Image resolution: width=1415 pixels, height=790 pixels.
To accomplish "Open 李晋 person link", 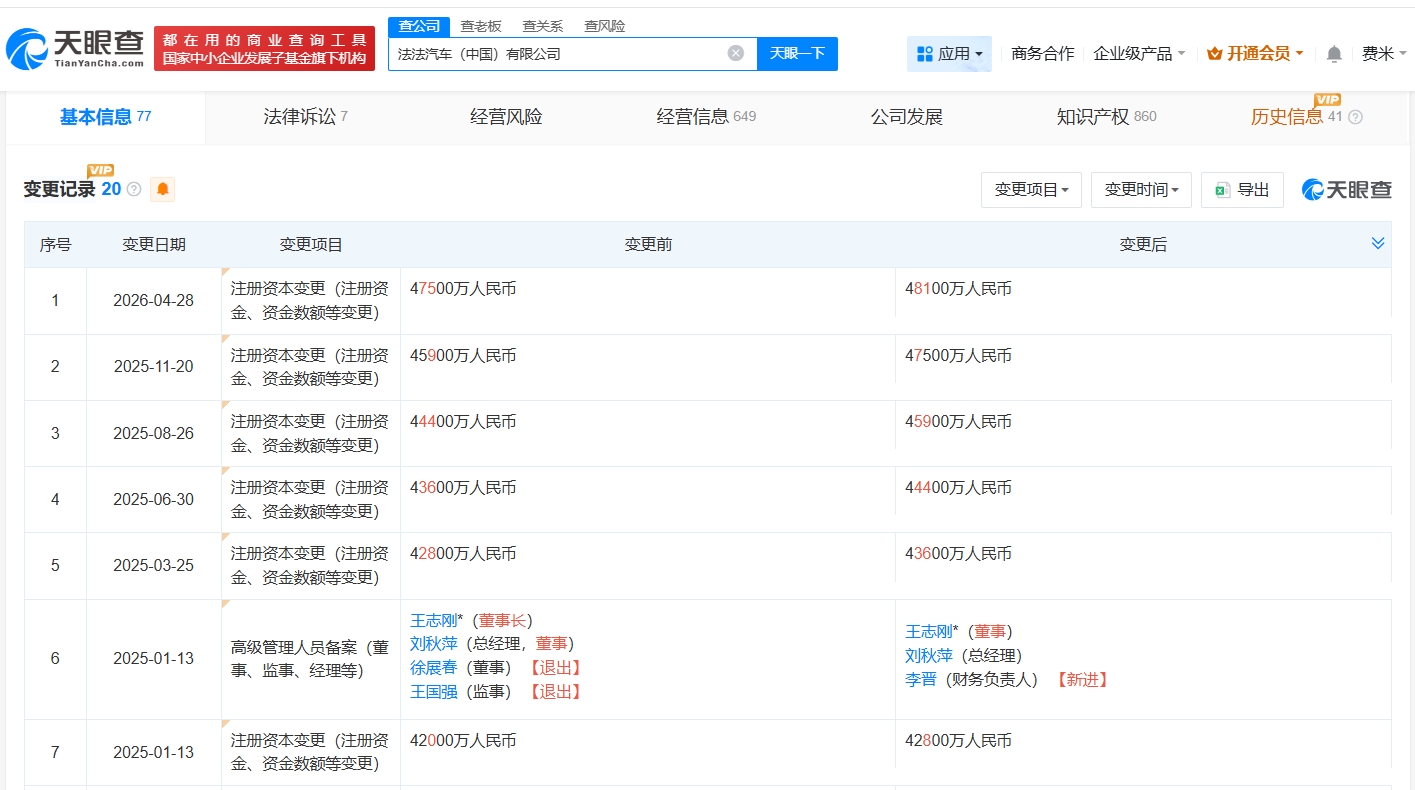I will [921, 680].
